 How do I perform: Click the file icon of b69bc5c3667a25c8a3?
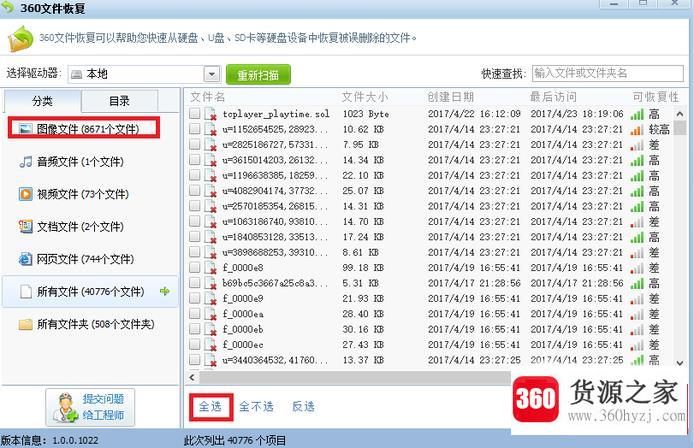click(x=210, y=283)
